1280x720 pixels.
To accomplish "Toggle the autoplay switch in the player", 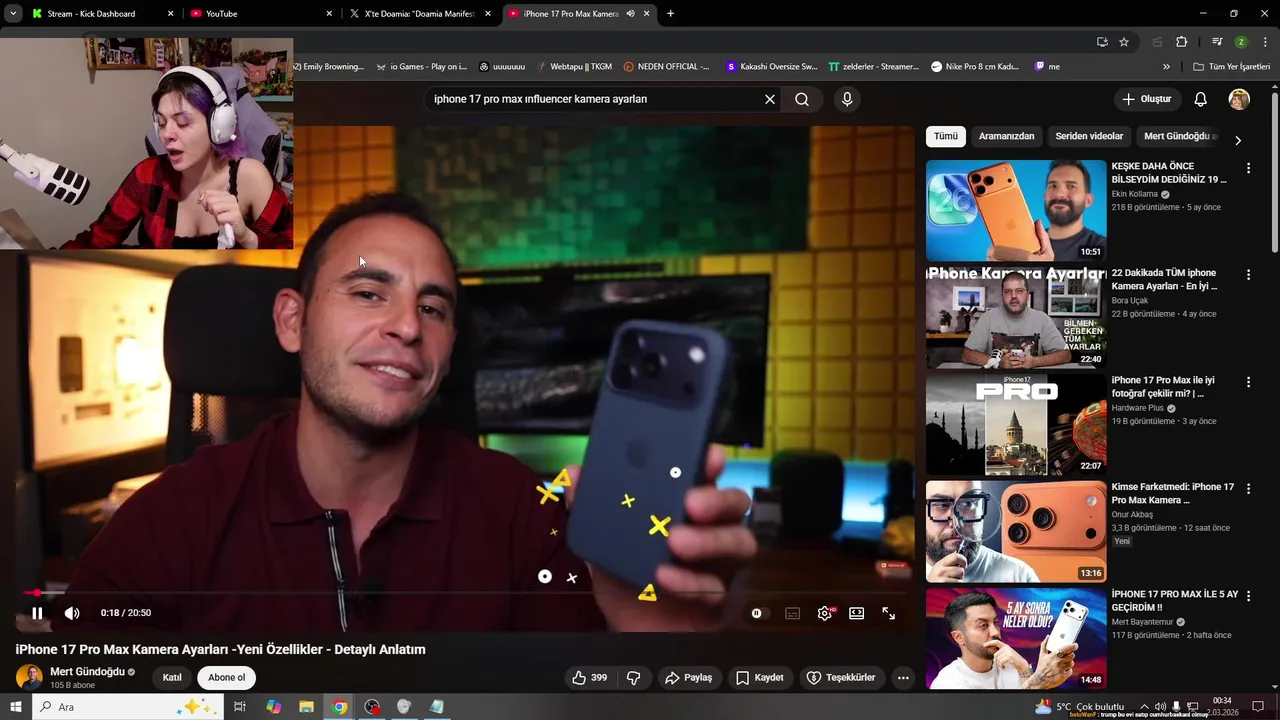I will [x=759, y=613].
